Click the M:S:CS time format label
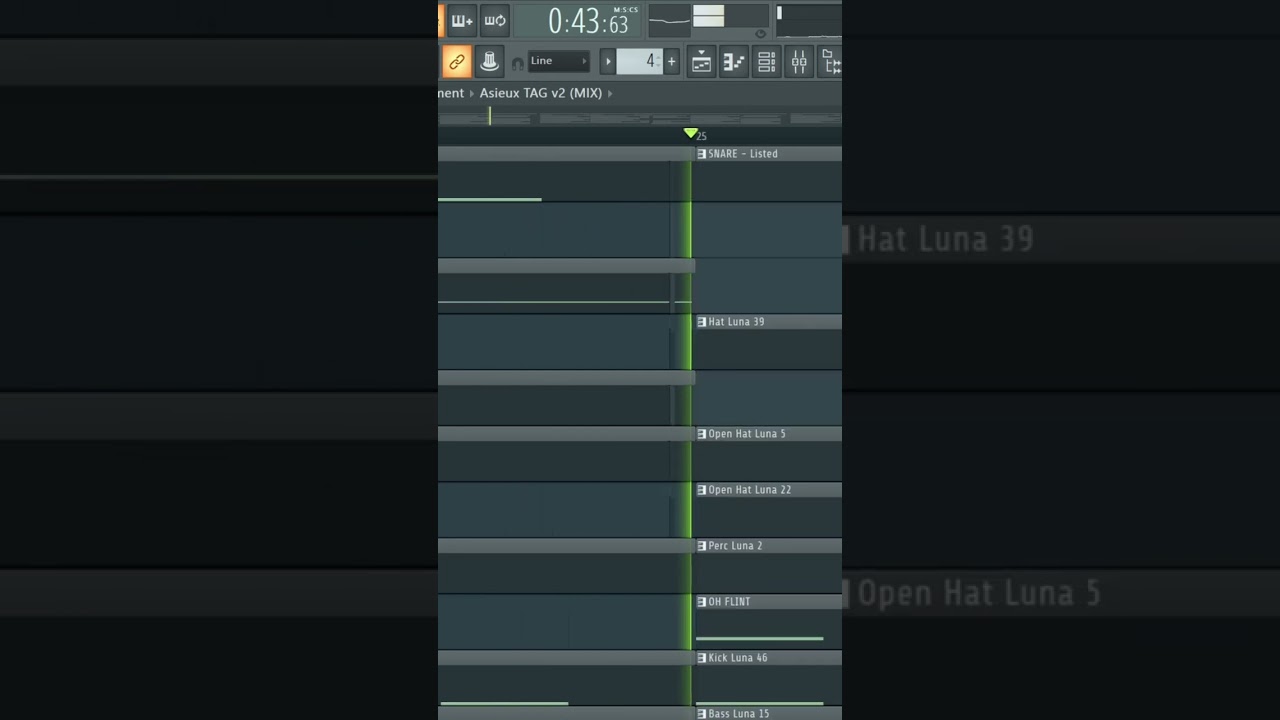This screenshot has height=720, width=1280. tap(625, 10)
